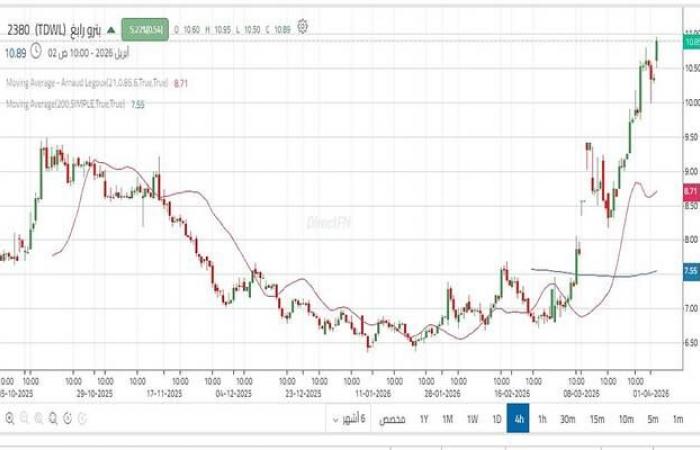Open the chart settings gear icon
This screenshot has height=450, width=700.
302,27
